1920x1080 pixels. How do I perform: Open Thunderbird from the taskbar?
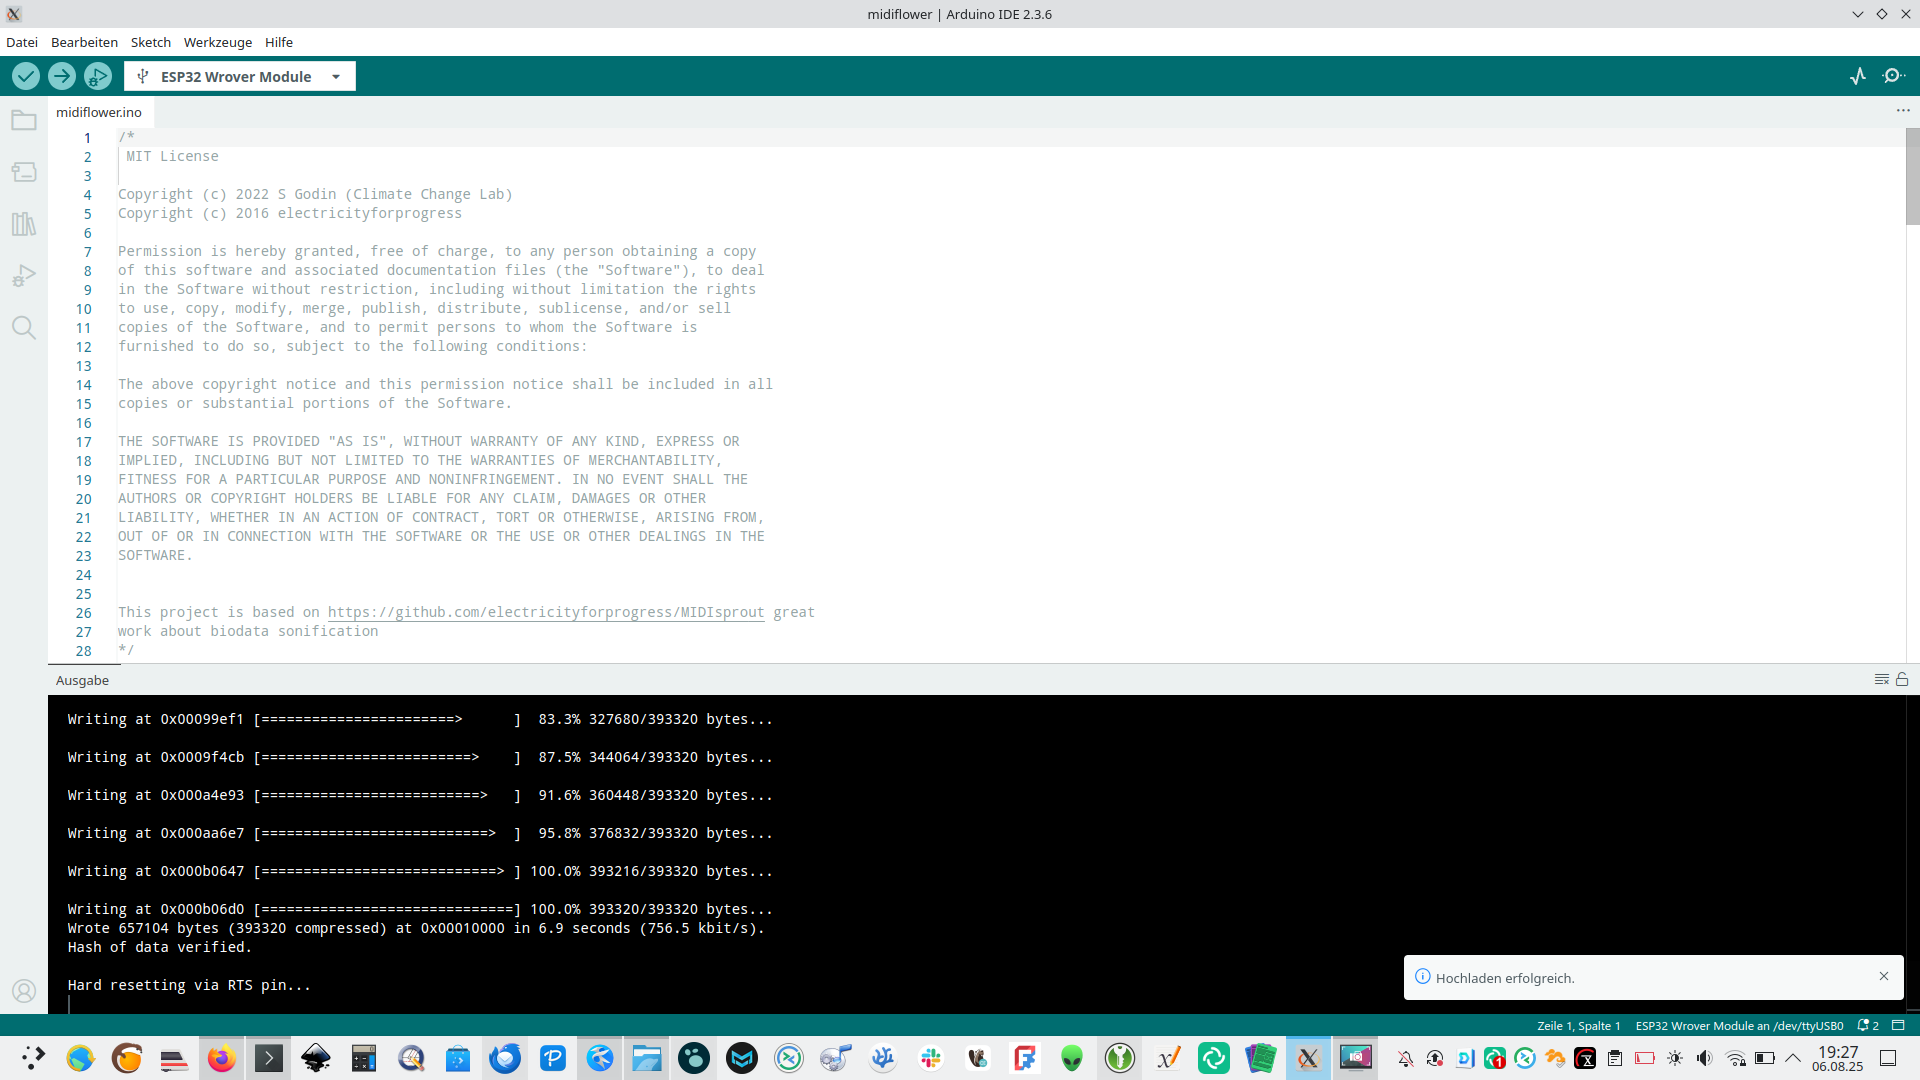tap(505, 1058)
